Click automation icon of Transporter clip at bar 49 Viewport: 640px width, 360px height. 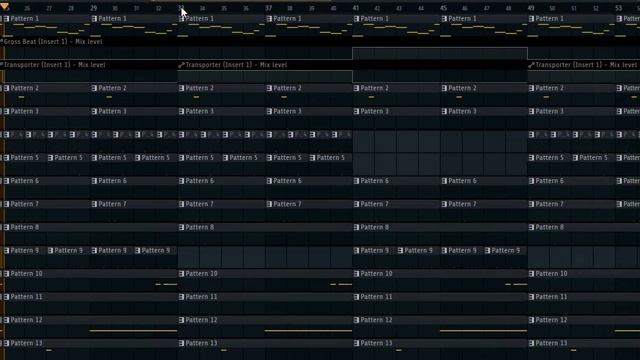point(531,65)
